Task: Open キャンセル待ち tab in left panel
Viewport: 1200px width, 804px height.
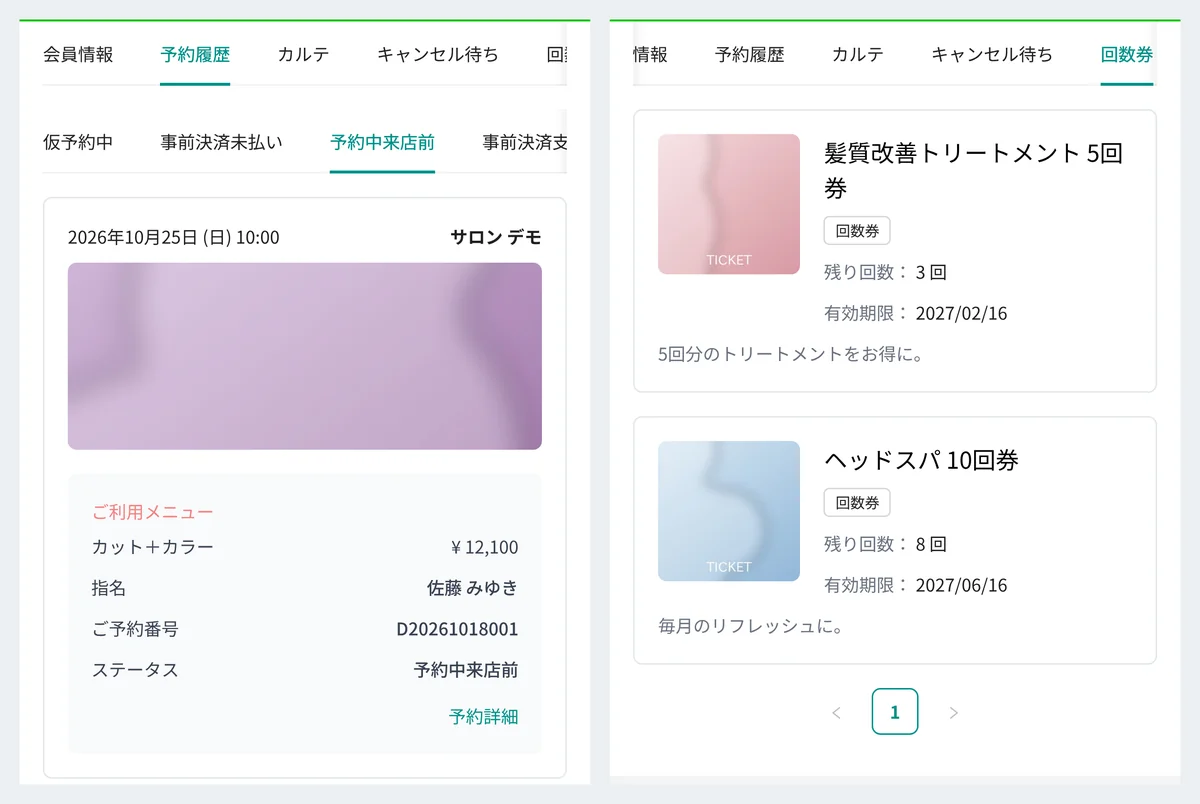Action: pyautogui.click(x=438, y=55)
